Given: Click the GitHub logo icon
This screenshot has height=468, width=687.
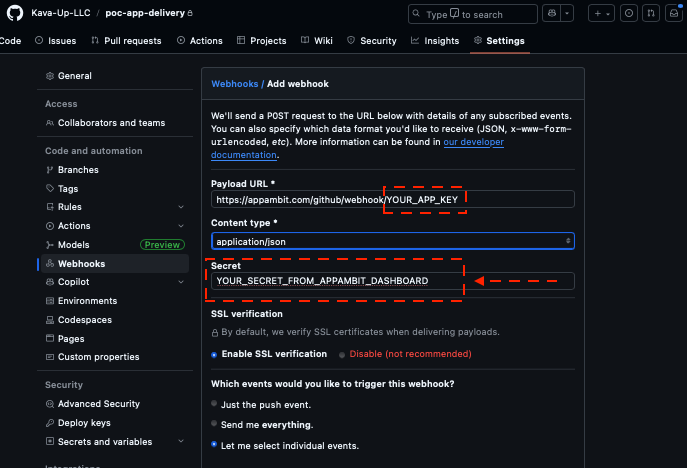Looking at the screenshot, I should pos(13,14).
